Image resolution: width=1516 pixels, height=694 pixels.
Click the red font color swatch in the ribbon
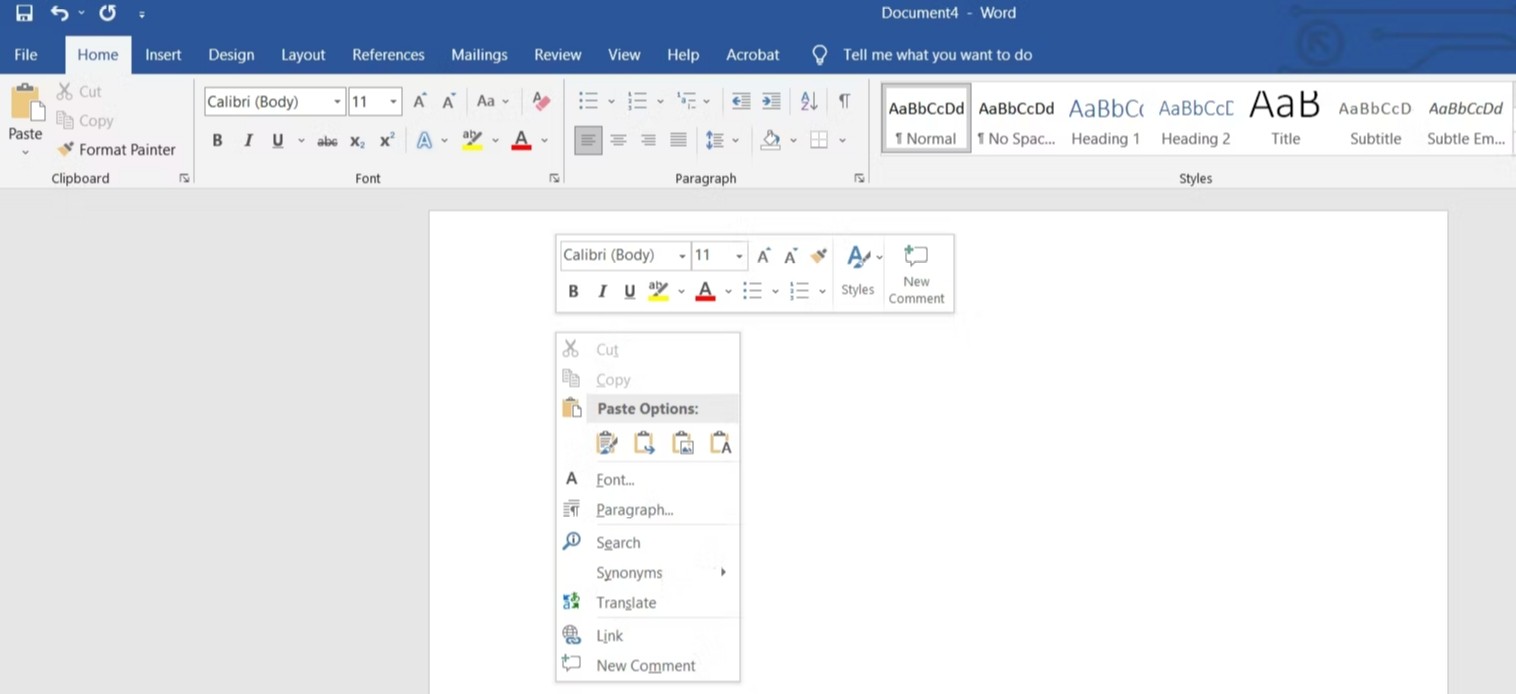pyautogui.click(x=521, y=141)
